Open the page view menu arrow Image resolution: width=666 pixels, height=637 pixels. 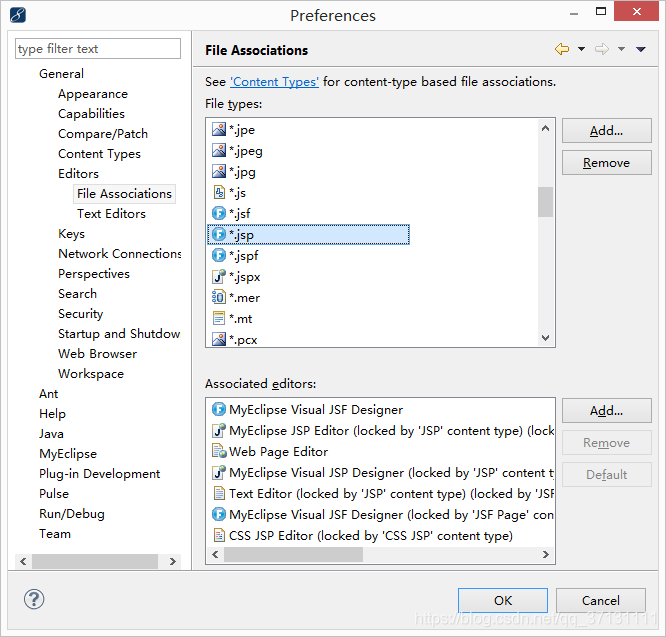tap(641, 50)
